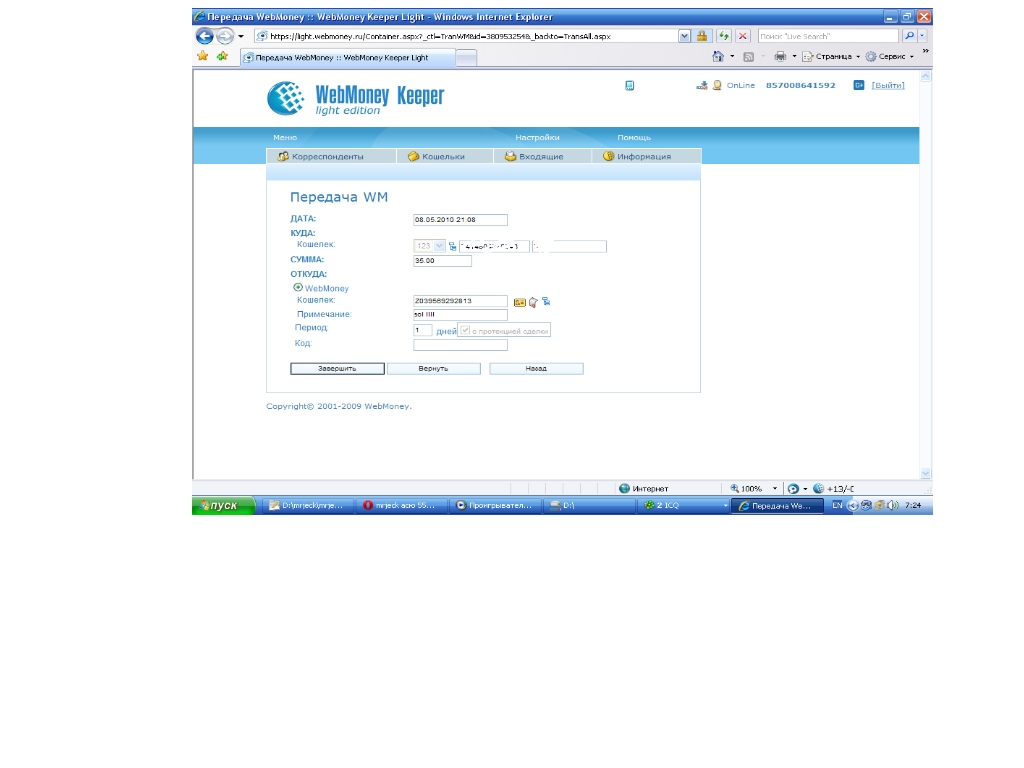Open the search provider options dropdown
Viewport: 1024px width, 768px height.
tap(922, 37)
